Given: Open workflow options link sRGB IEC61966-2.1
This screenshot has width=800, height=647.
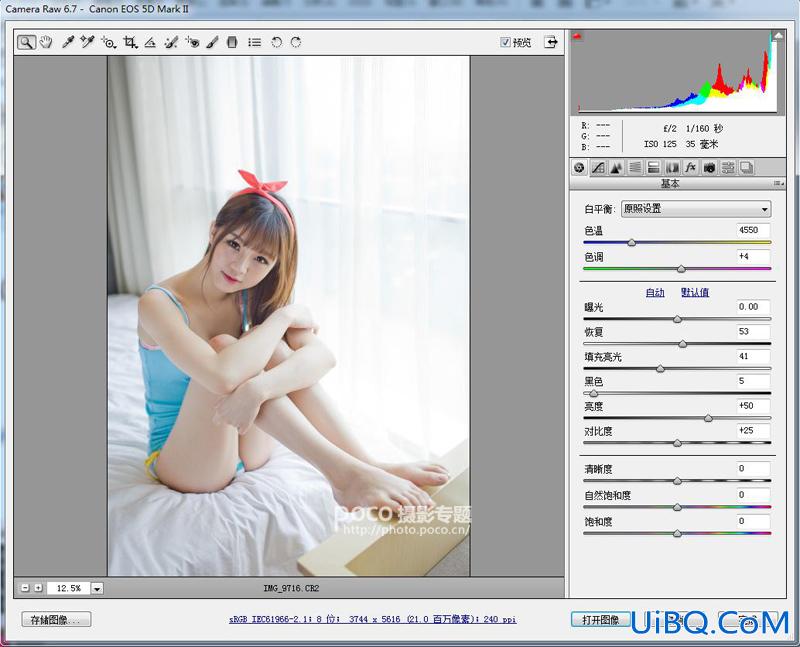Looking at the screenshot, I should point(372,619).
